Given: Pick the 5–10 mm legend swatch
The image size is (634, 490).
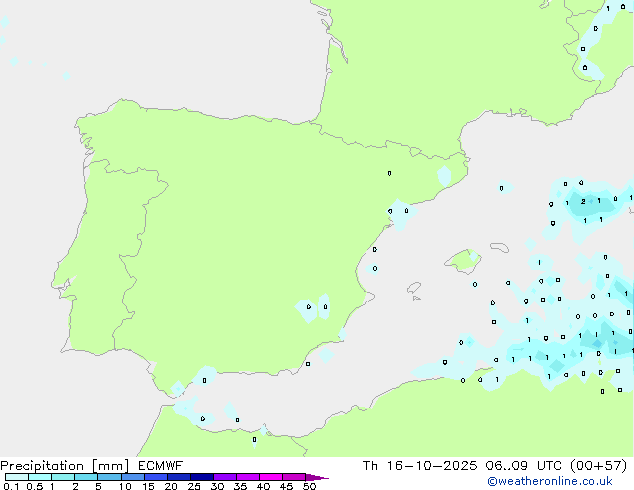Looking at the screenshot, I should (109, 477).
